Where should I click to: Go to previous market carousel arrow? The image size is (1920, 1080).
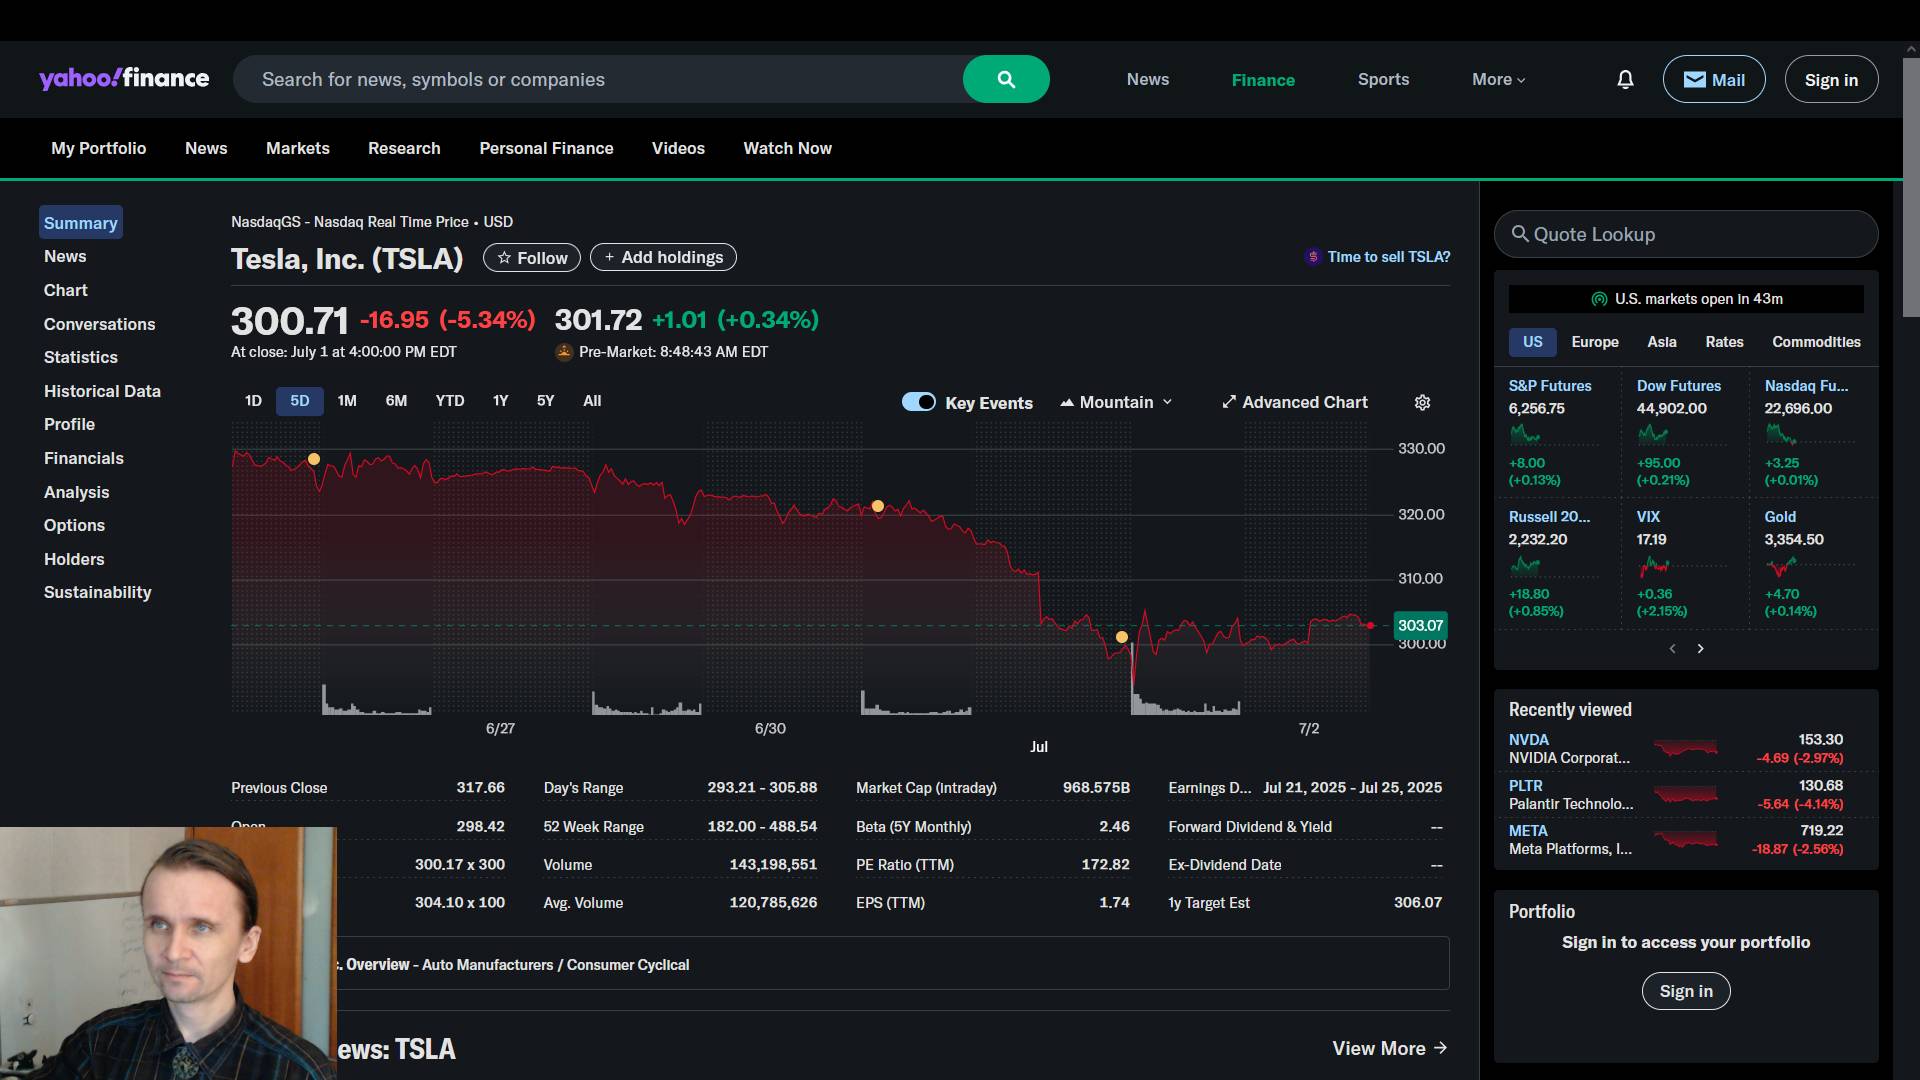[1672, 649]
